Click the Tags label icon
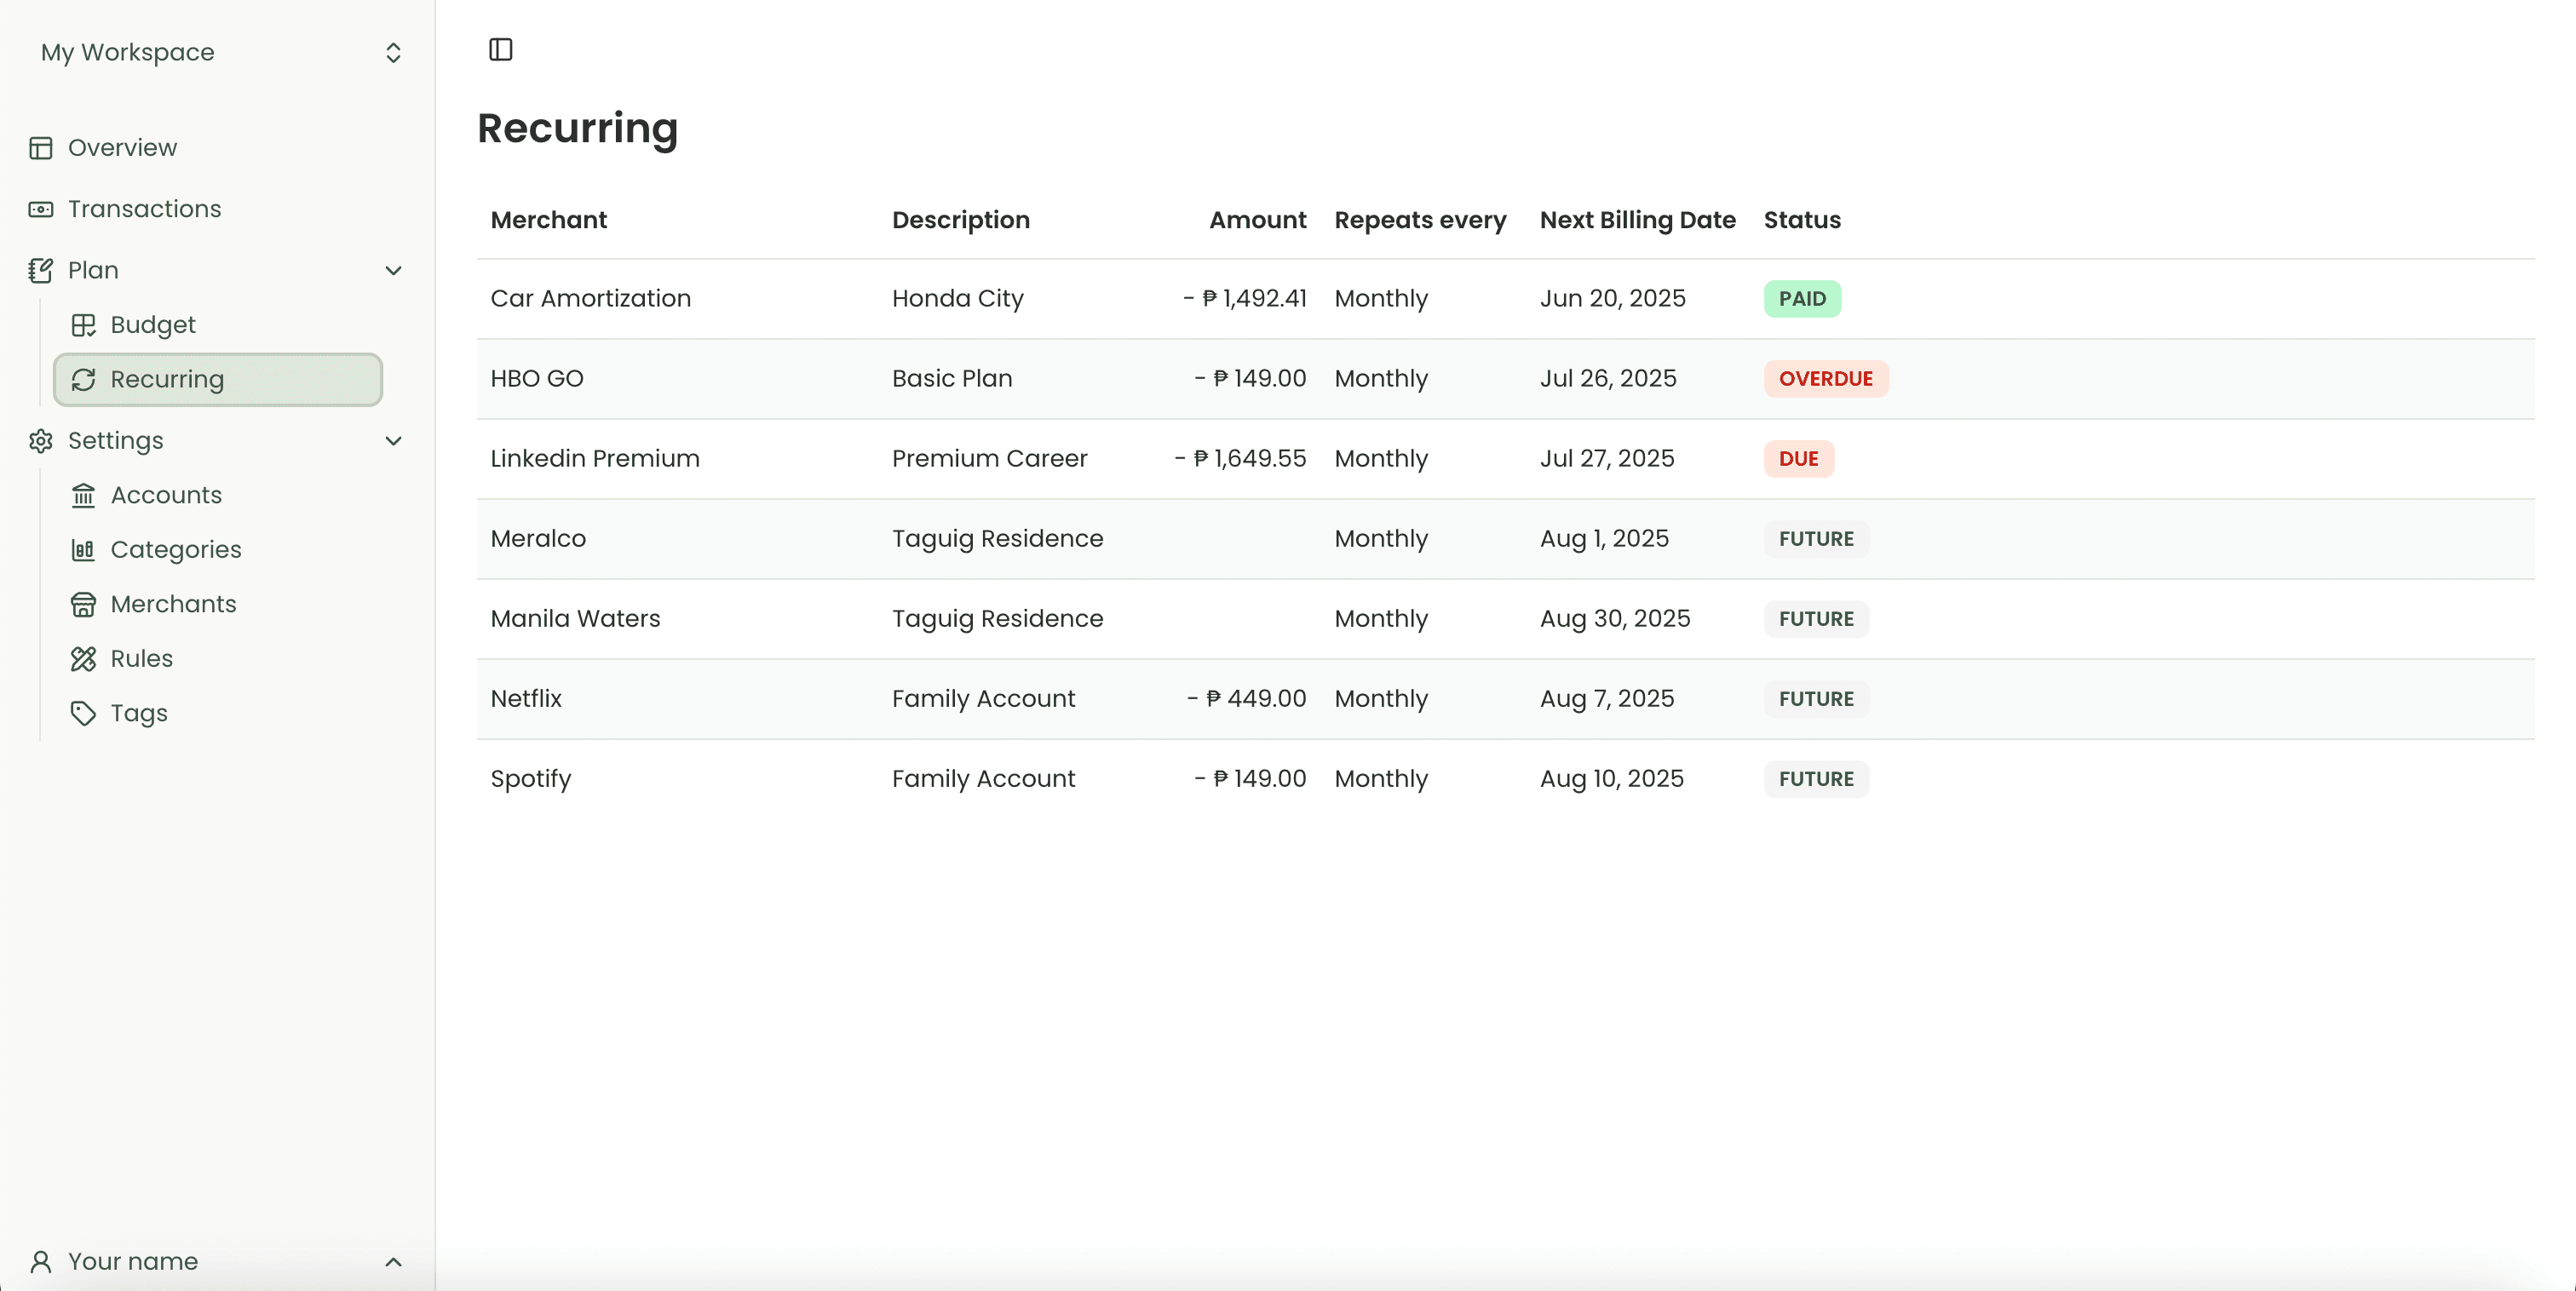Image resolution: width=2576 pixels, height=1291 pixels. pyautogui.click(x=84, y=713)
